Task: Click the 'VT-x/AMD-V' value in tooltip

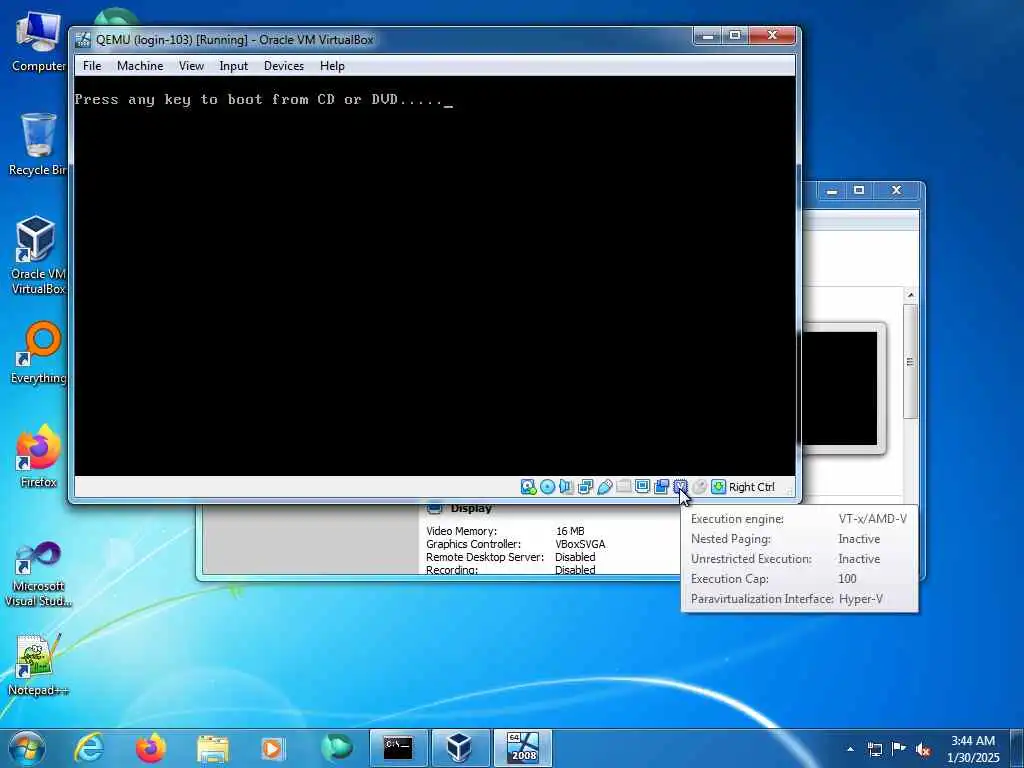Action: 872,519
